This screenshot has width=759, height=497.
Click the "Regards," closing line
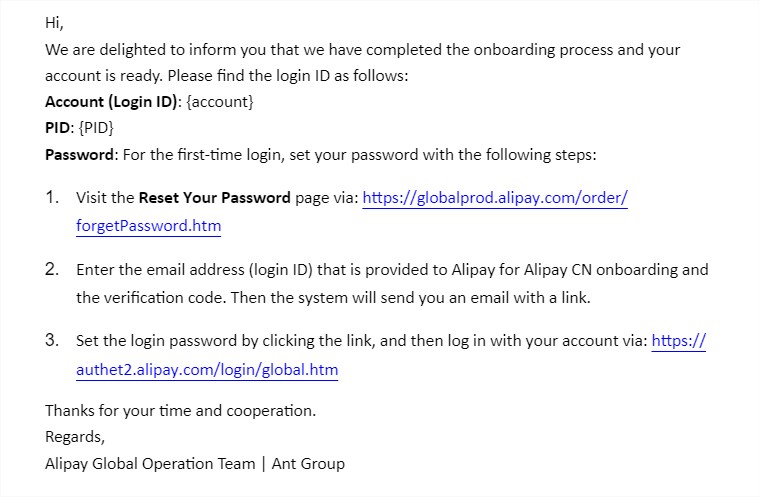point(75,437)
